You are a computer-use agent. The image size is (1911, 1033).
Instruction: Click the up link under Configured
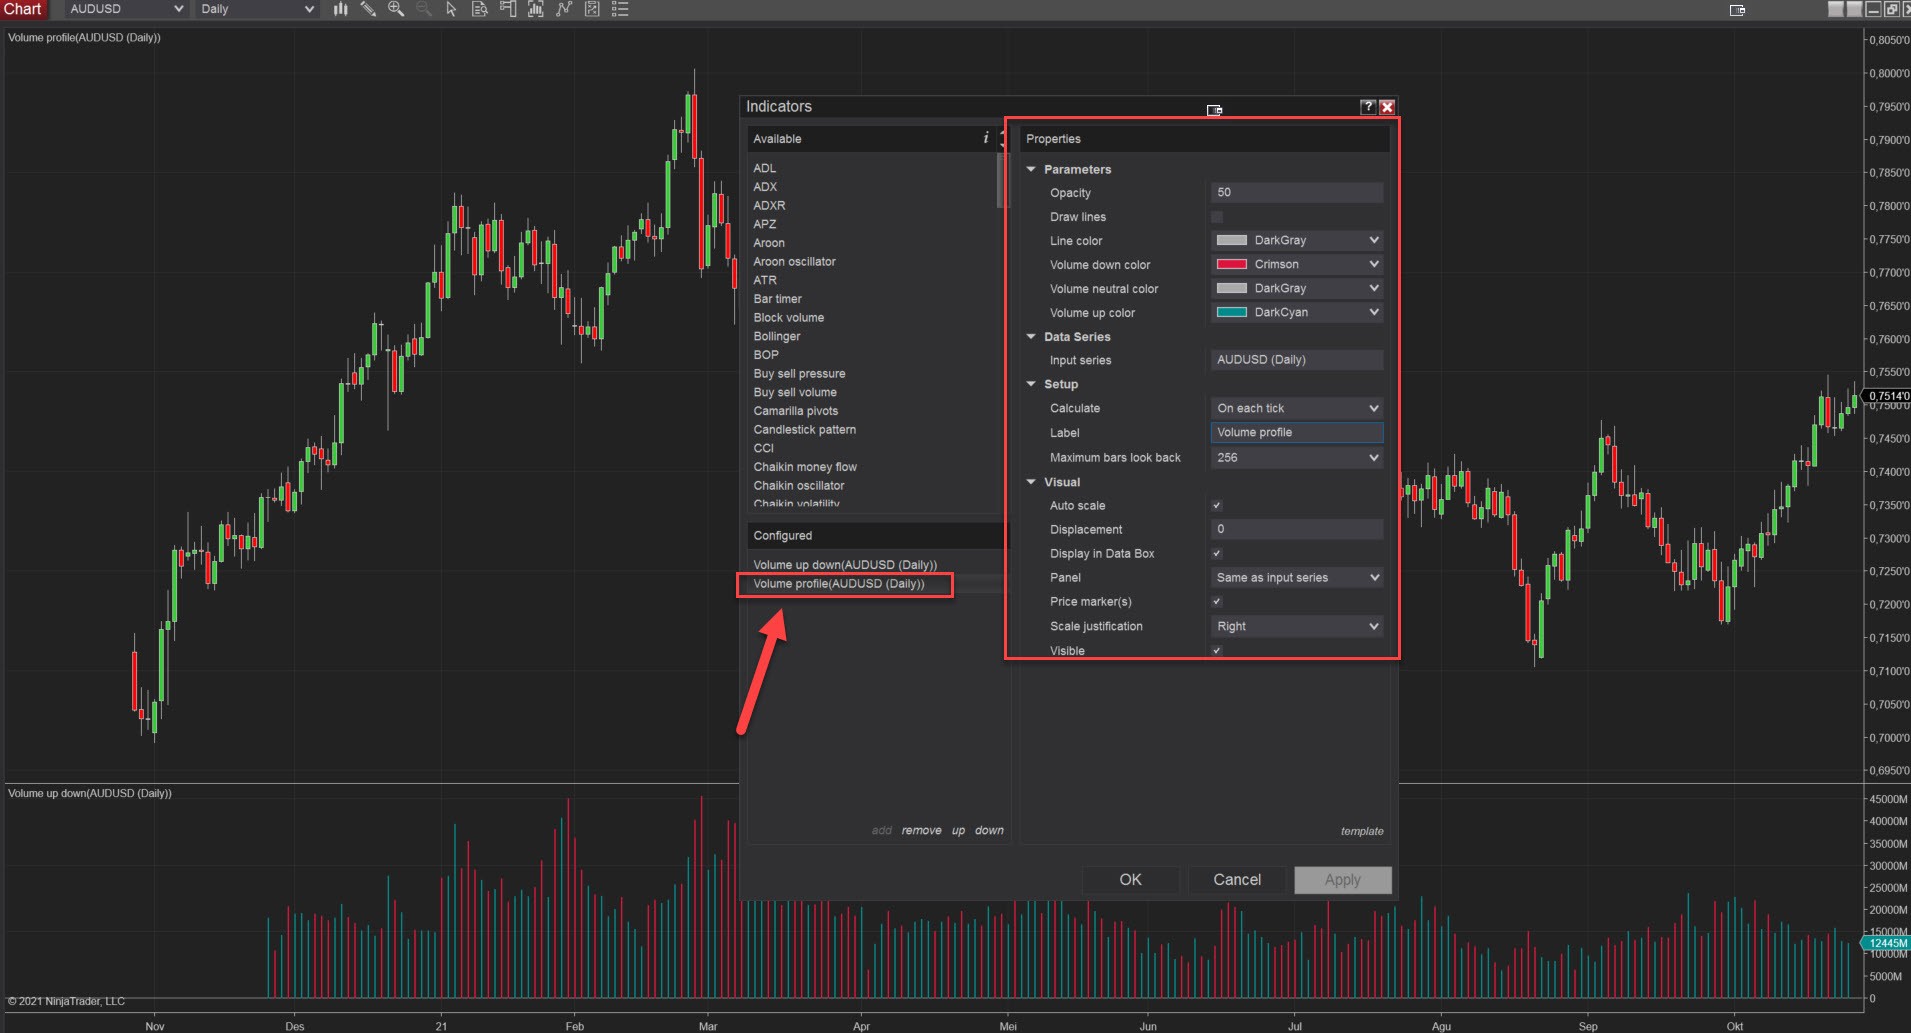pyautogui.click(x=958, y=831)
